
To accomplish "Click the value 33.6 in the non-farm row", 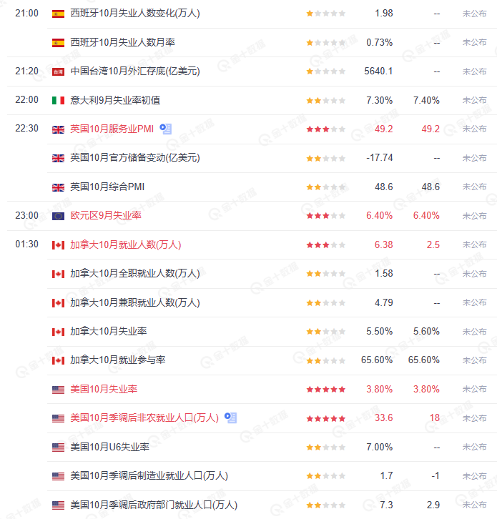I will click(384, 418).
